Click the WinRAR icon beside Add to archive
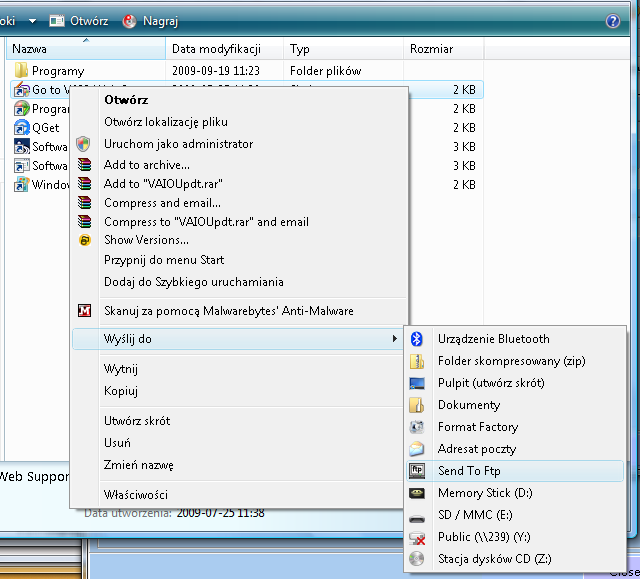This screenshot has width=640, height=579. 84,164
